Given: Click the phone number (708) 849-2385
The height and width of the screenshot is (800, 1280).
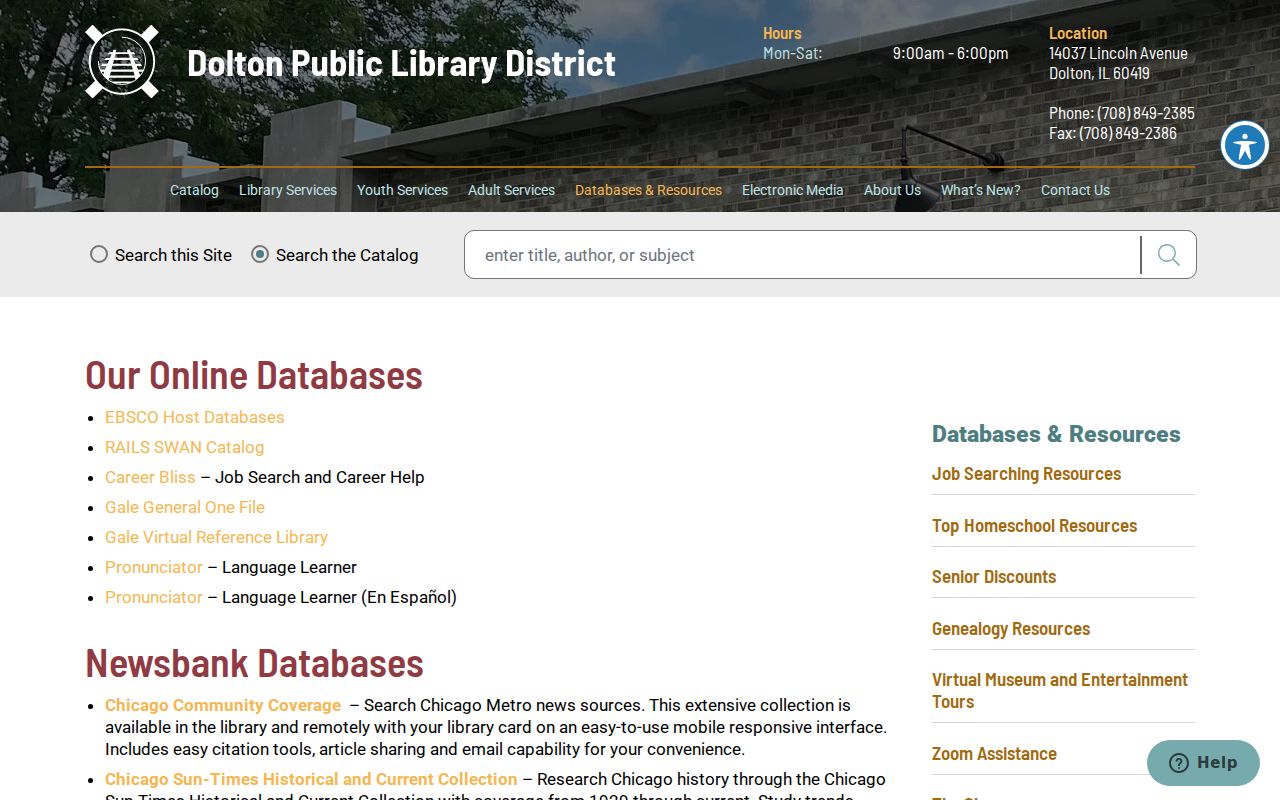Looking at the screenshot, I should (x=1145, y=113).
